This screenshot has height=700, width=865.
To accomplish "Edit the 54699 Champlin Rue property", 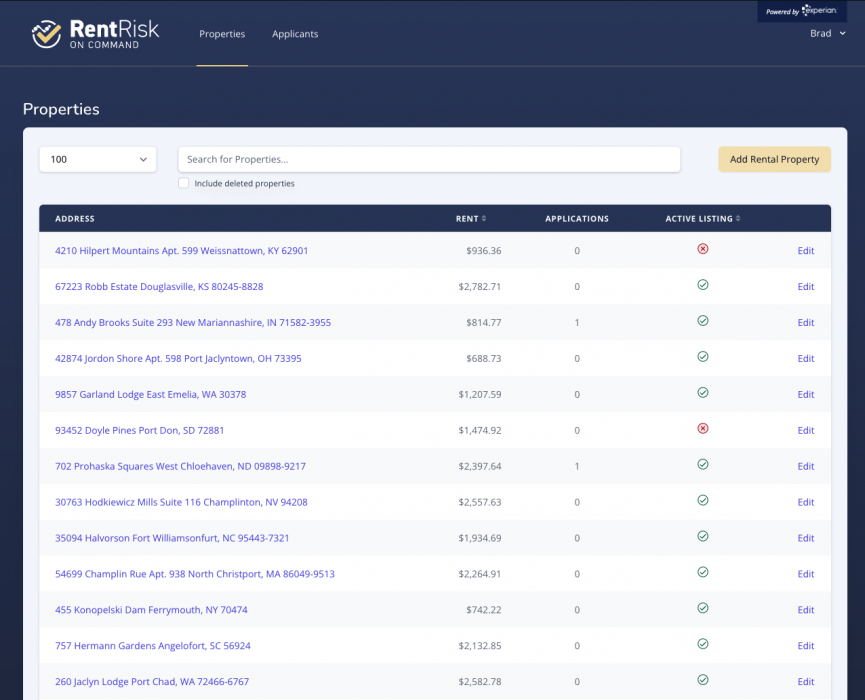I will tap(805, 574).
